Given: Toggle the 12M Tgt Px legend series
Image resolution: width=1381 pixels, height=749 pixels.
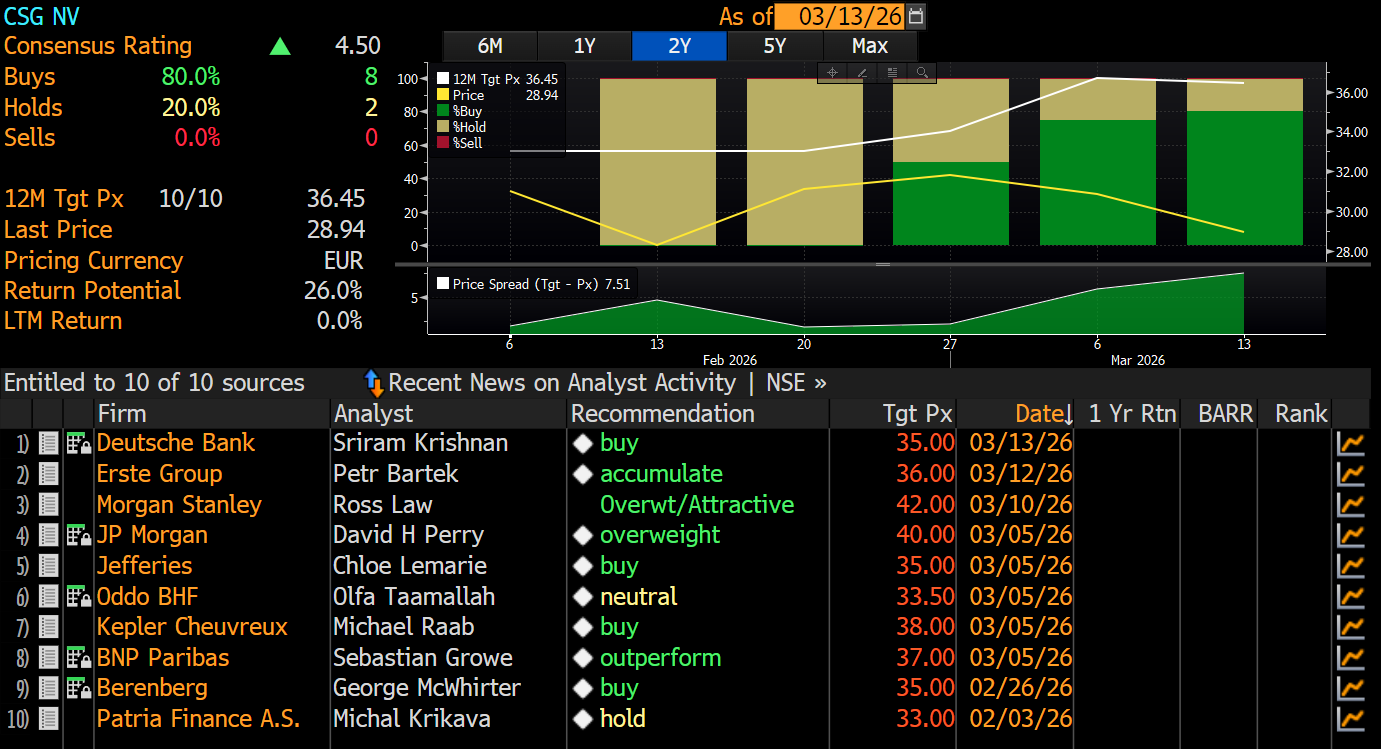Looking at the screenshot, I should coord(444,79).
